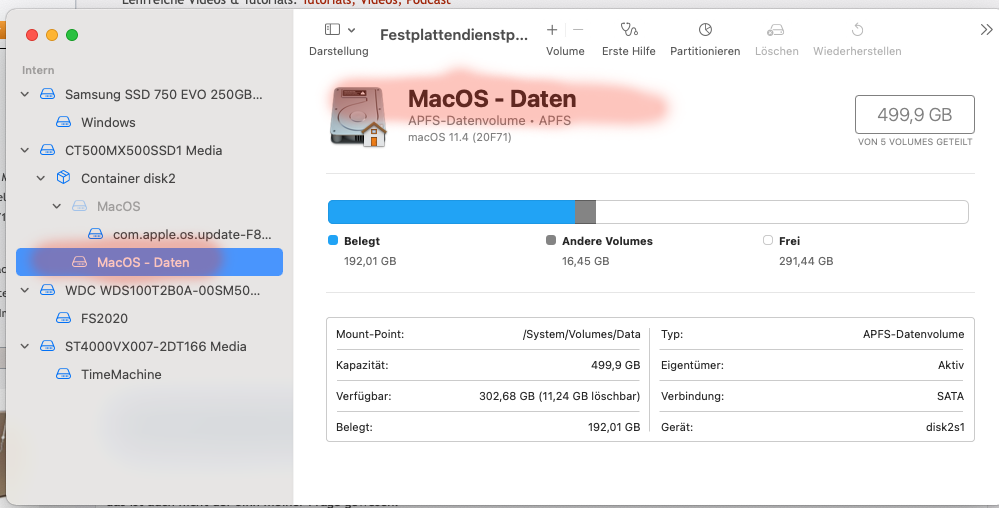The height and width of the screenshot is (508, 999).
Task: Click the Windows volume drive icon
Action: click(x=63, y=122)
